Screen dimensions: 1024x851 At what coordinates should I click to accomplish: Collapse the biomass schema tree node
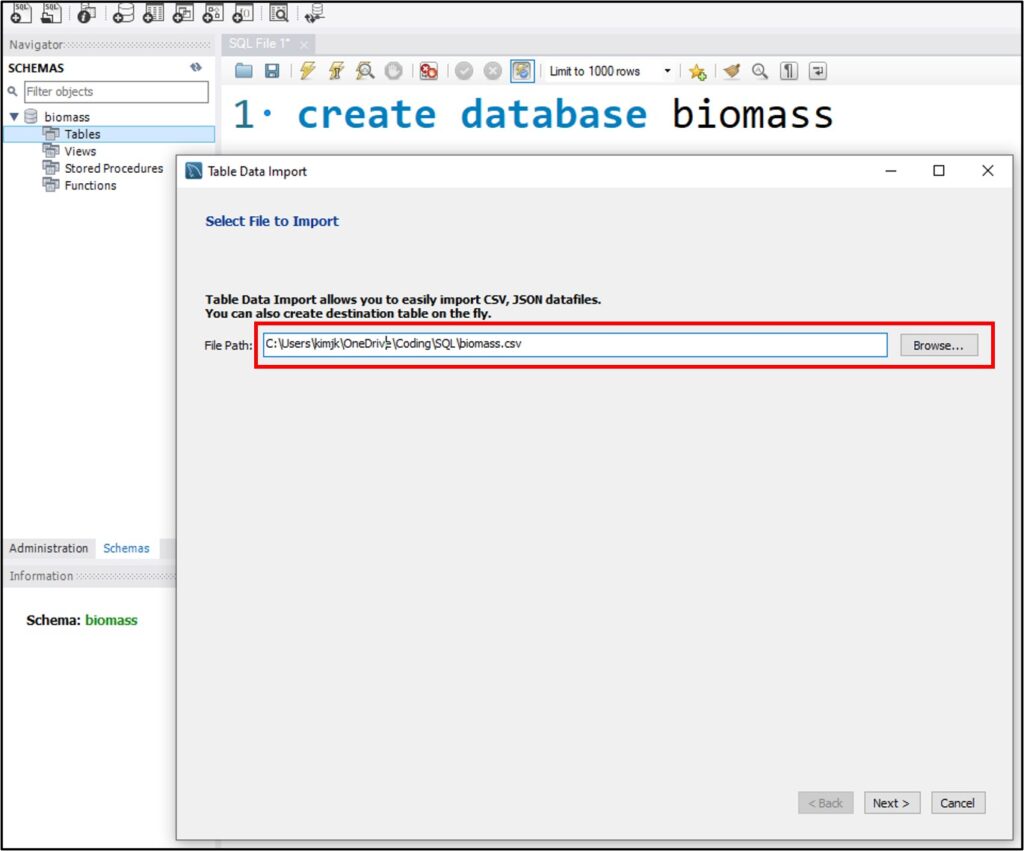coord(14,117)
